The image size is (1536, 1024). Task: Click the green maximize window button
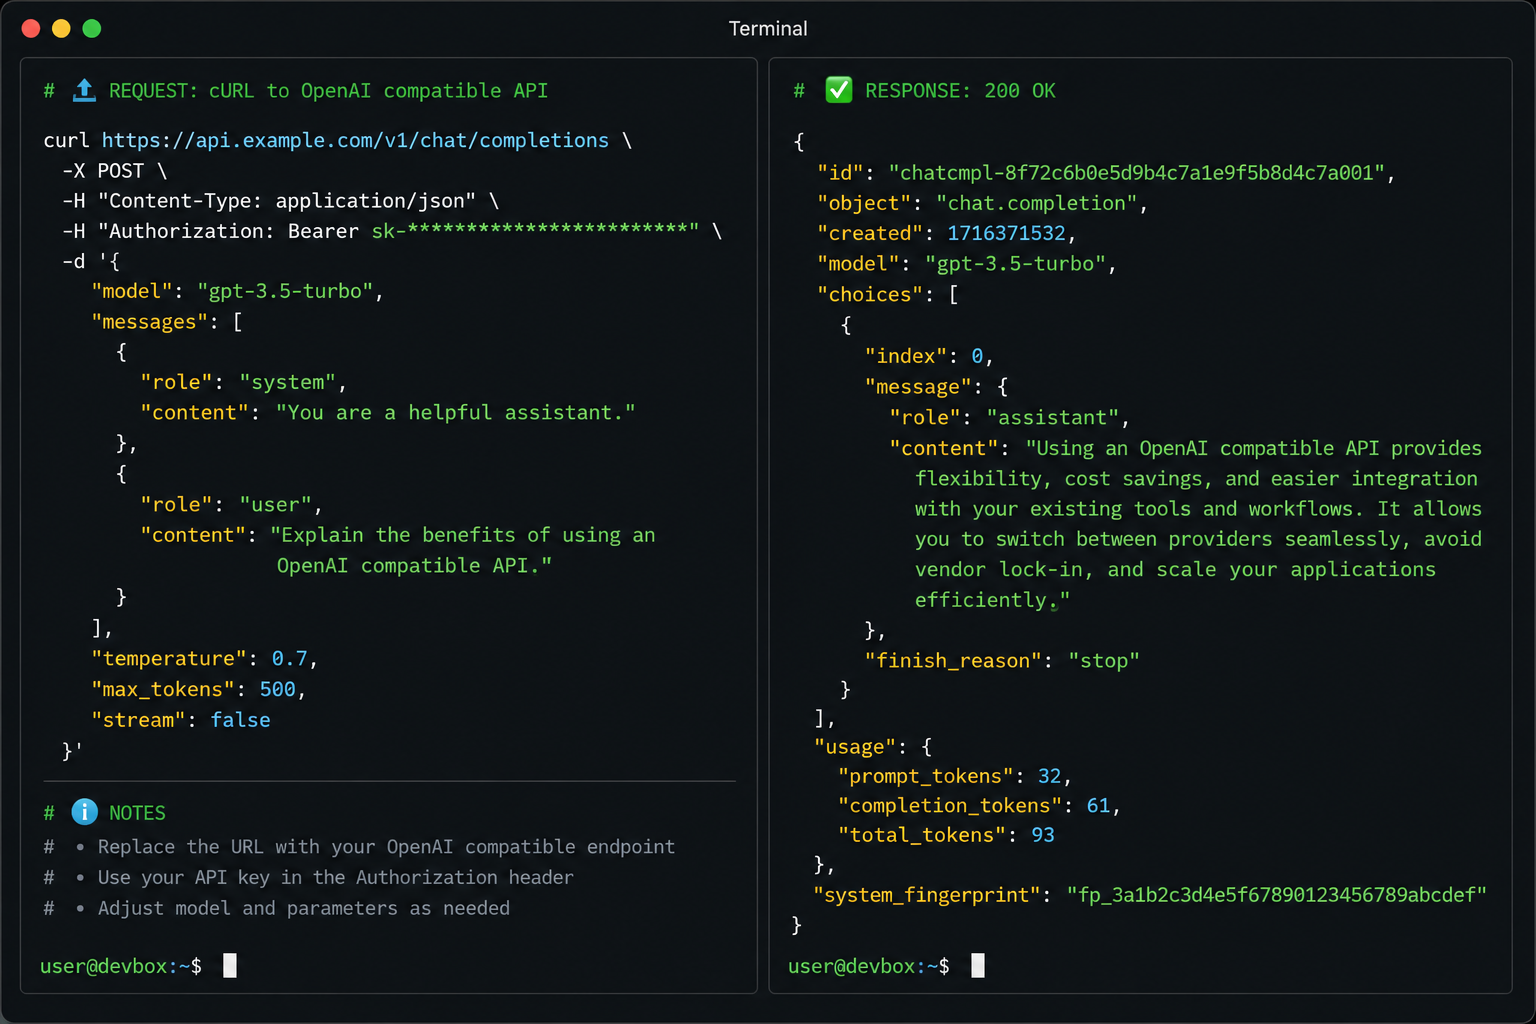pos(92,28)
